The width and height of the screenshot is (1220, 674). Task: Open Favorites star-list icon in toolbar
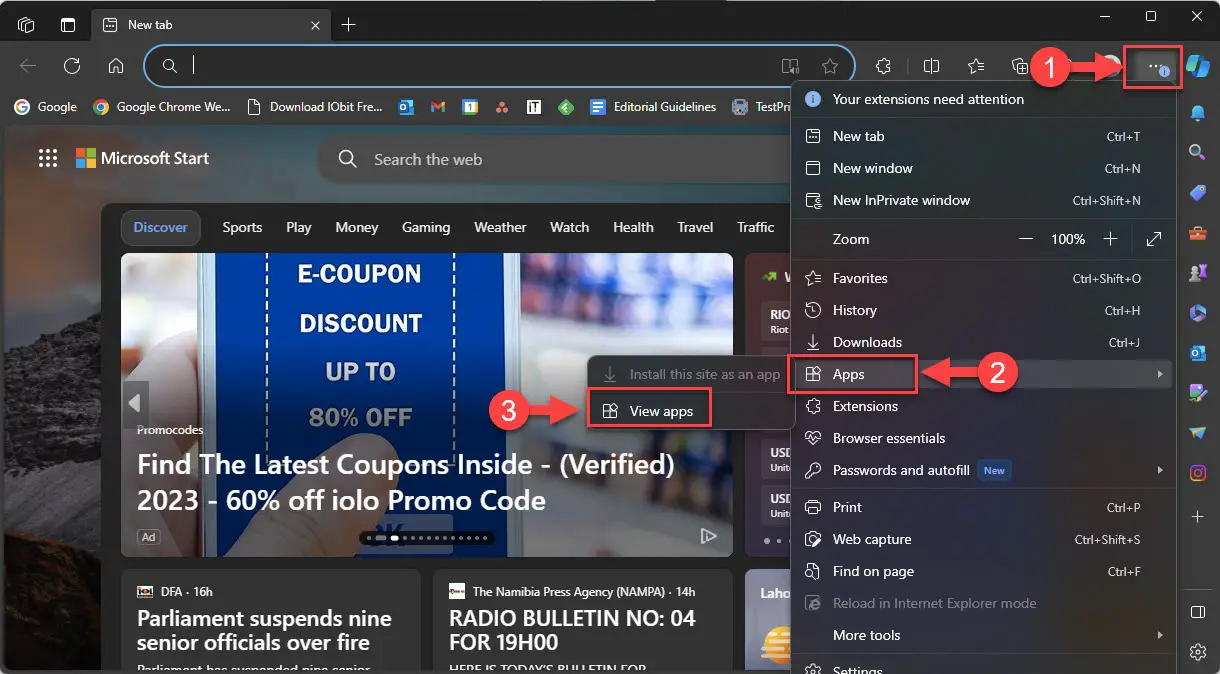pyautogui.click(x=975, y=66)
